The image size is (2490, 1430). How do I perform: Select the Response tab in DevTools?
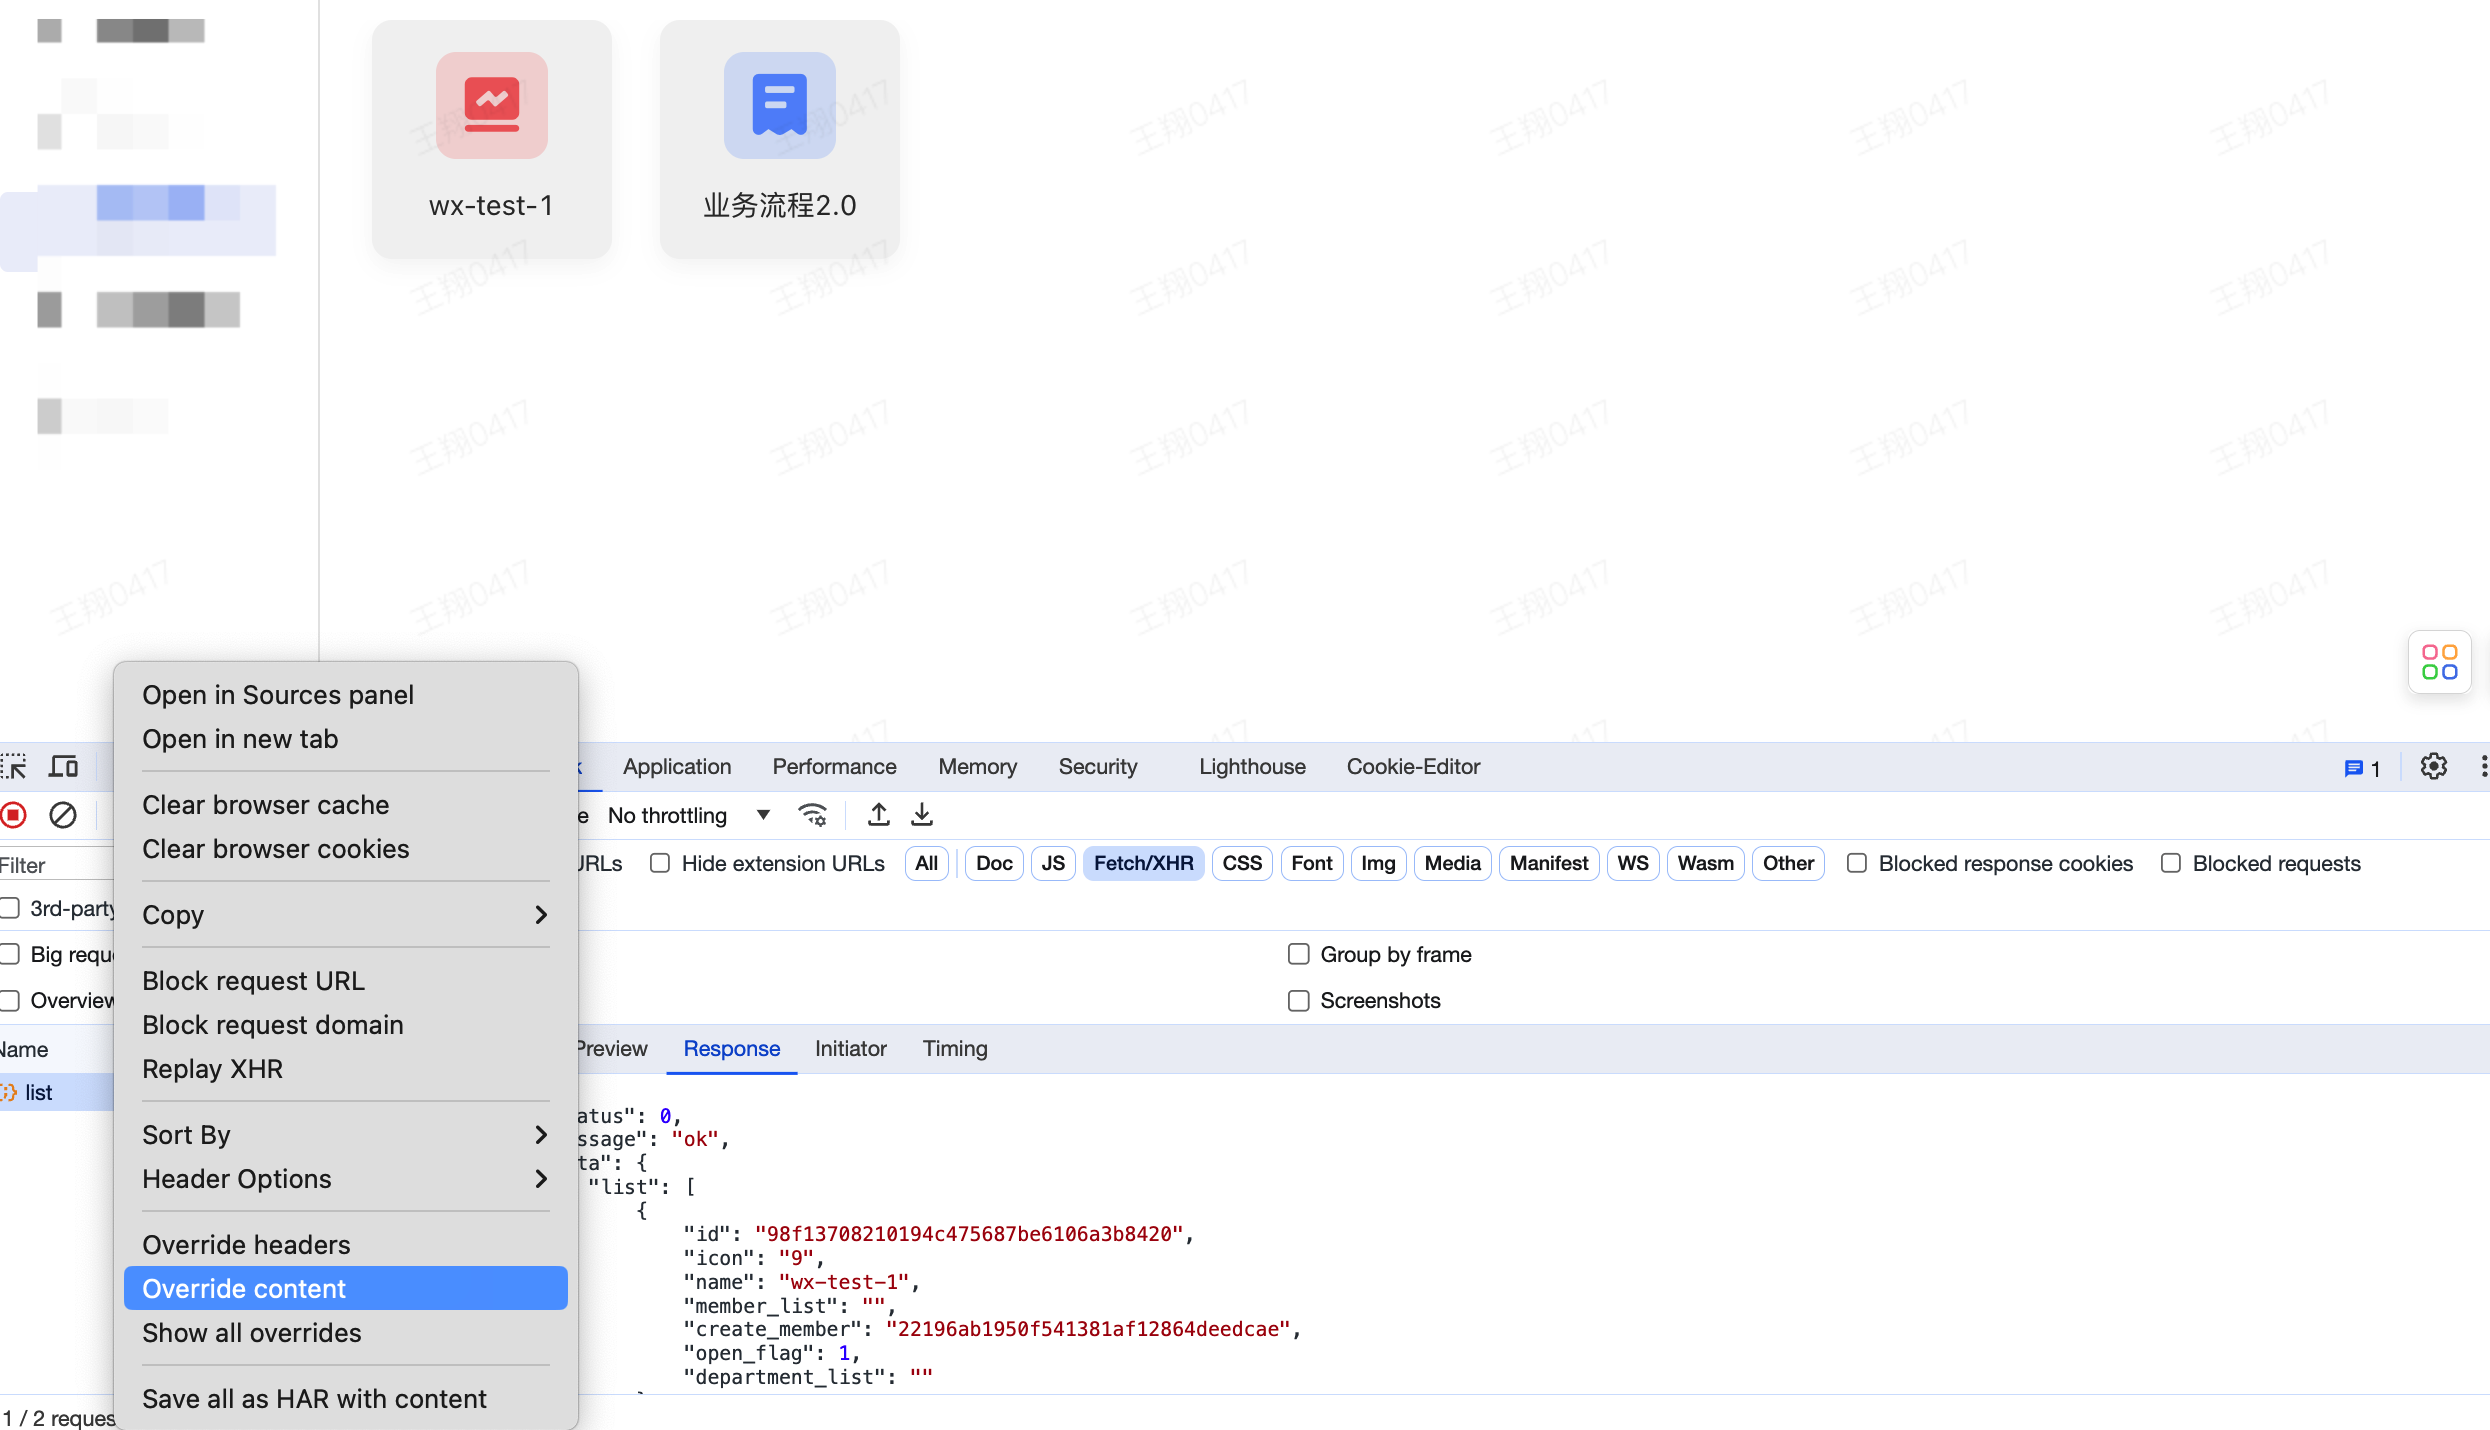(x=732, y=1049)
